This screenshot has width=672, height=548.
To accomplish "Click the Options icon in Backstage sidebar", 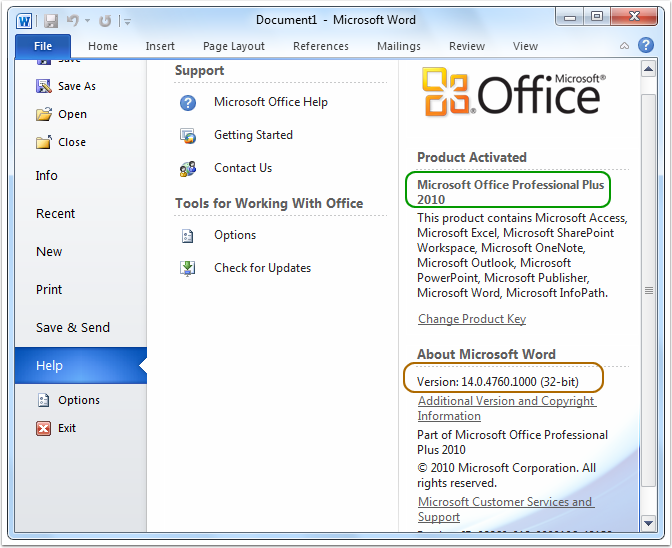I will point(44,400).
